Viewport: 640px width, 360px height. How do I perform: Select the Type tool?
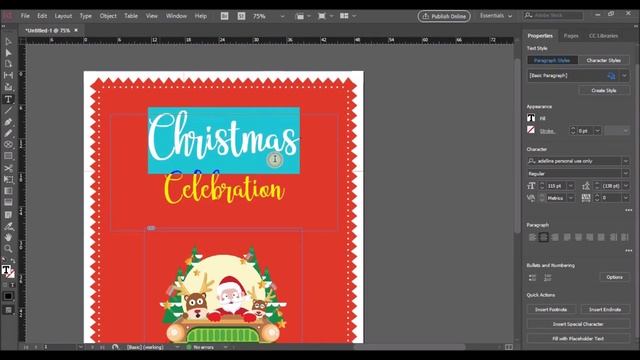point(8,99)
